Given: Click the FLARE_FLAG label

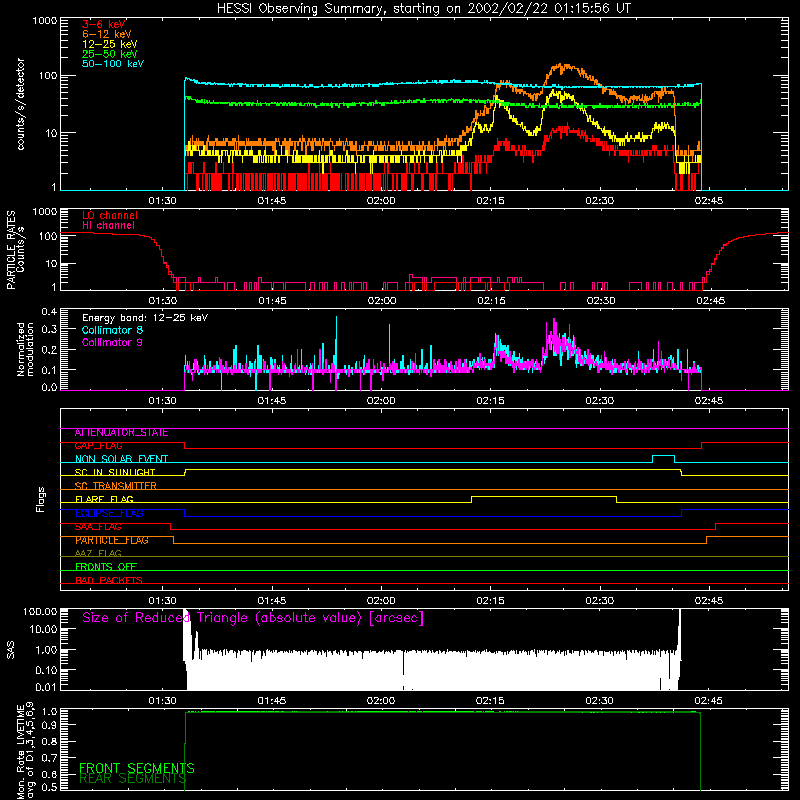Looking at the screenshot, I should click(x=104, y=499).
